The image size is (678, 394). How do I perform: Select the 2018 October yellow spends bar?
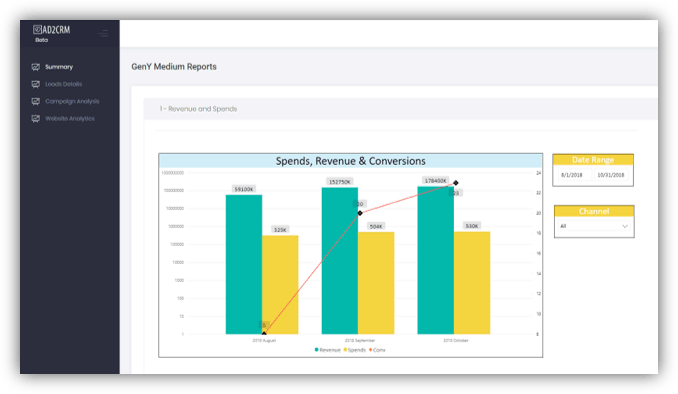472,283
